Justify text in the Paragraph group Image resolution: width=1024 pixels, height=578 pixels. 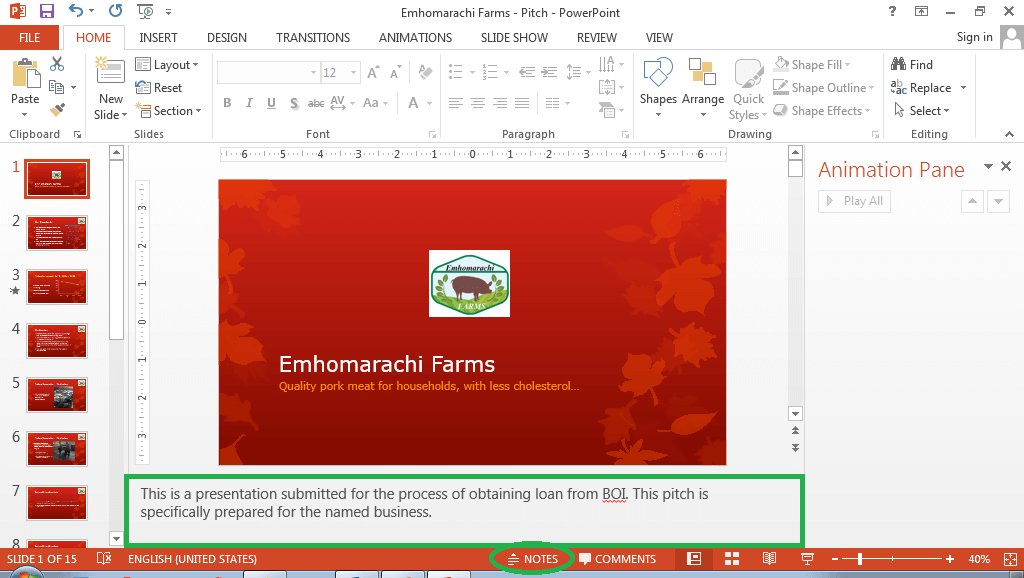[x=522, y=103]
